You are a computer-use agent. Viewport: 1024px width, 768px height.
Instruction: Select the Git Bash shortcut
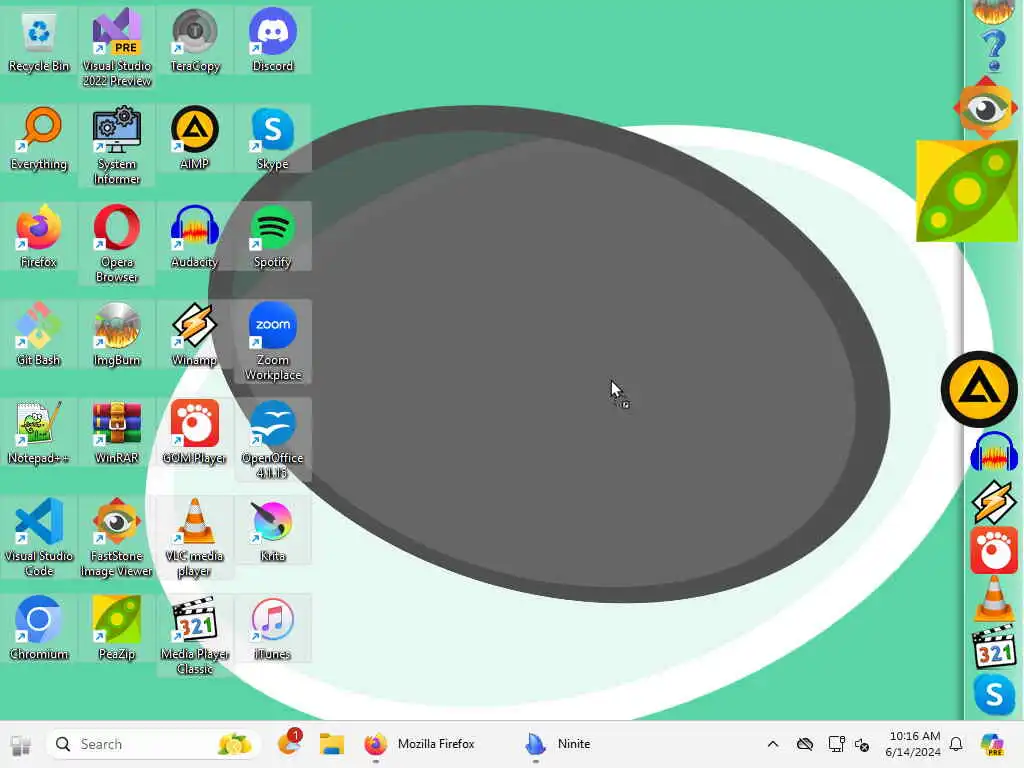click(39, 336)
